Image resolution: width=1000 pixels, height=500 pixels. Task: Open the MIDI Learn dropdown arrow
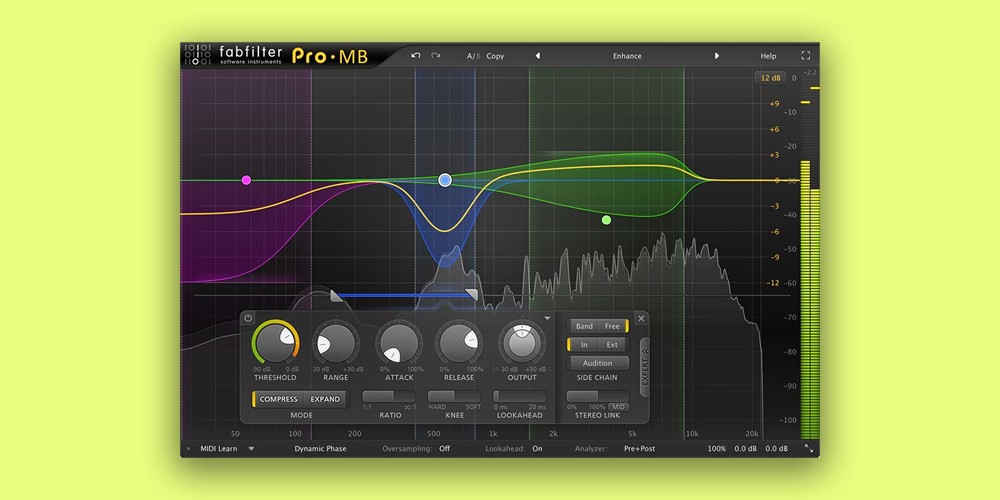[x=251, y=449]
